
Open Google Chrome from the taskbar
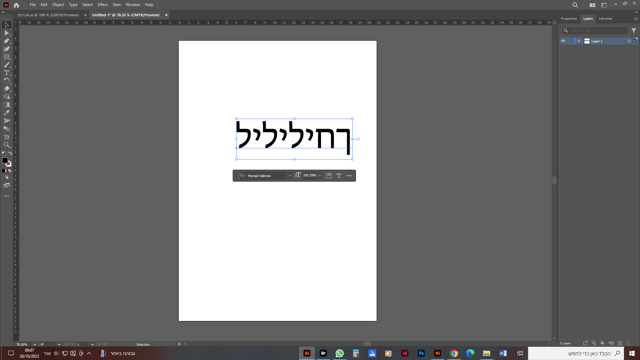(454, 353)
